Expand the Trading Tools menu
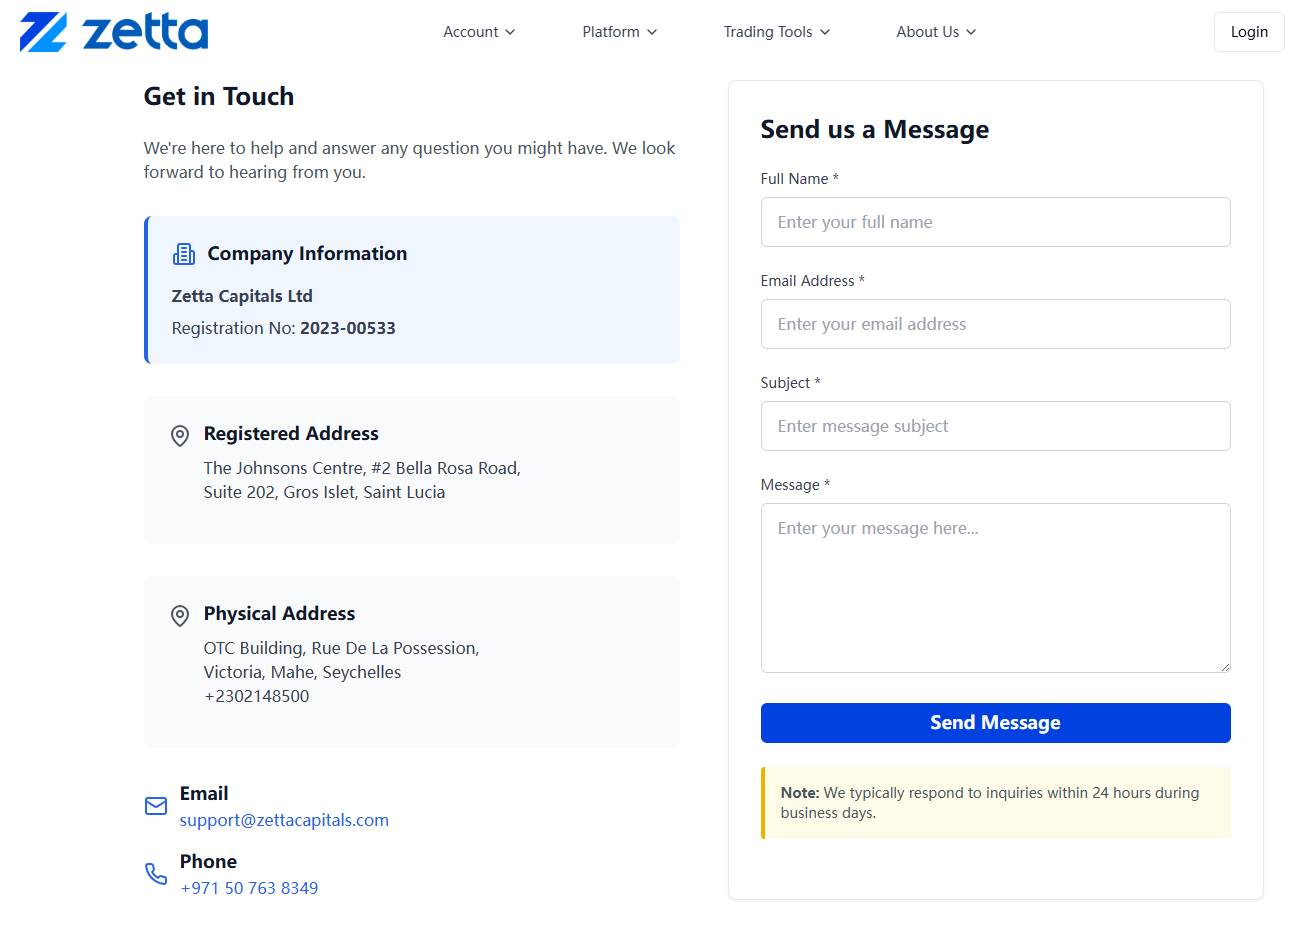The width and height of the screenshot is (1295, 945). 776,32
